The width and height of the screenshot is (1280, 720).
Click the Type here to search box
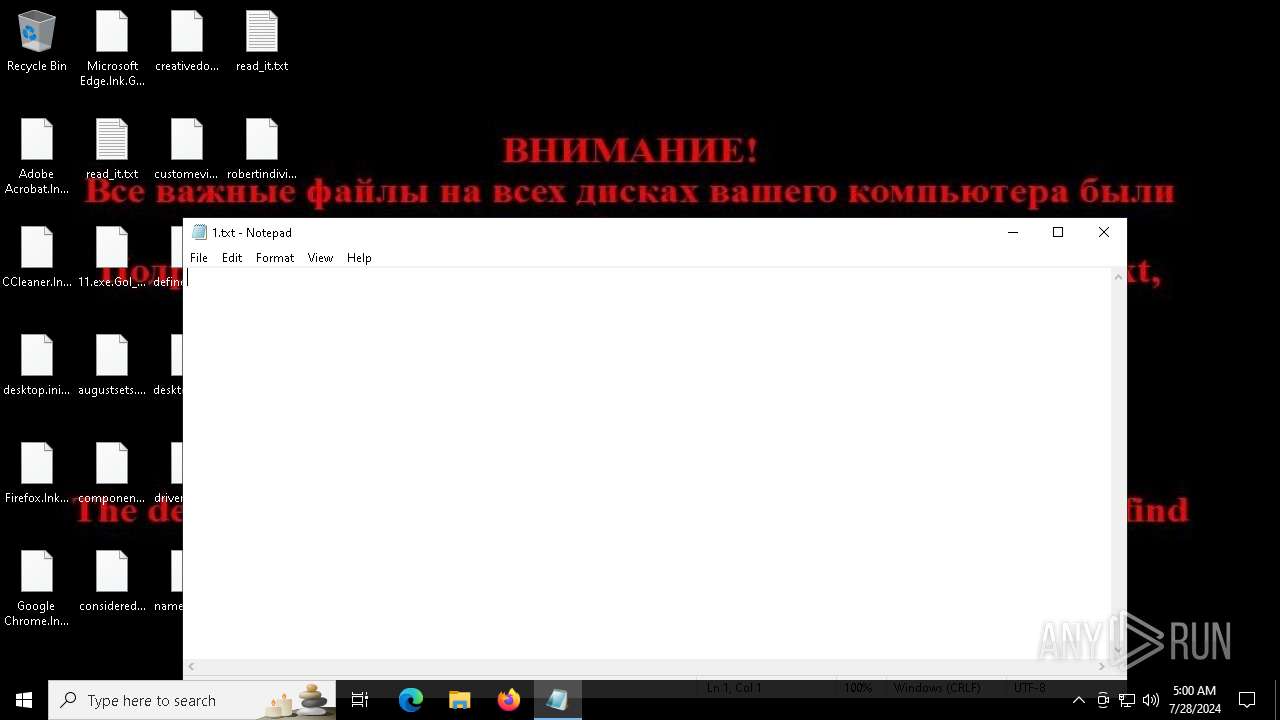point(192,700)
